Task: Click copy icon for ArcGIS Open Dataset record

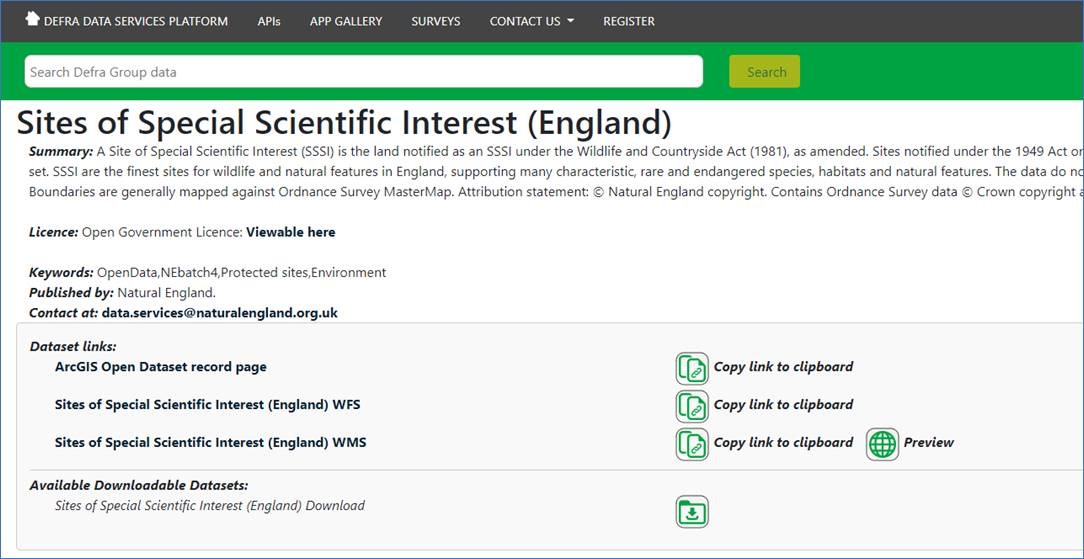Action: [692, 368]
